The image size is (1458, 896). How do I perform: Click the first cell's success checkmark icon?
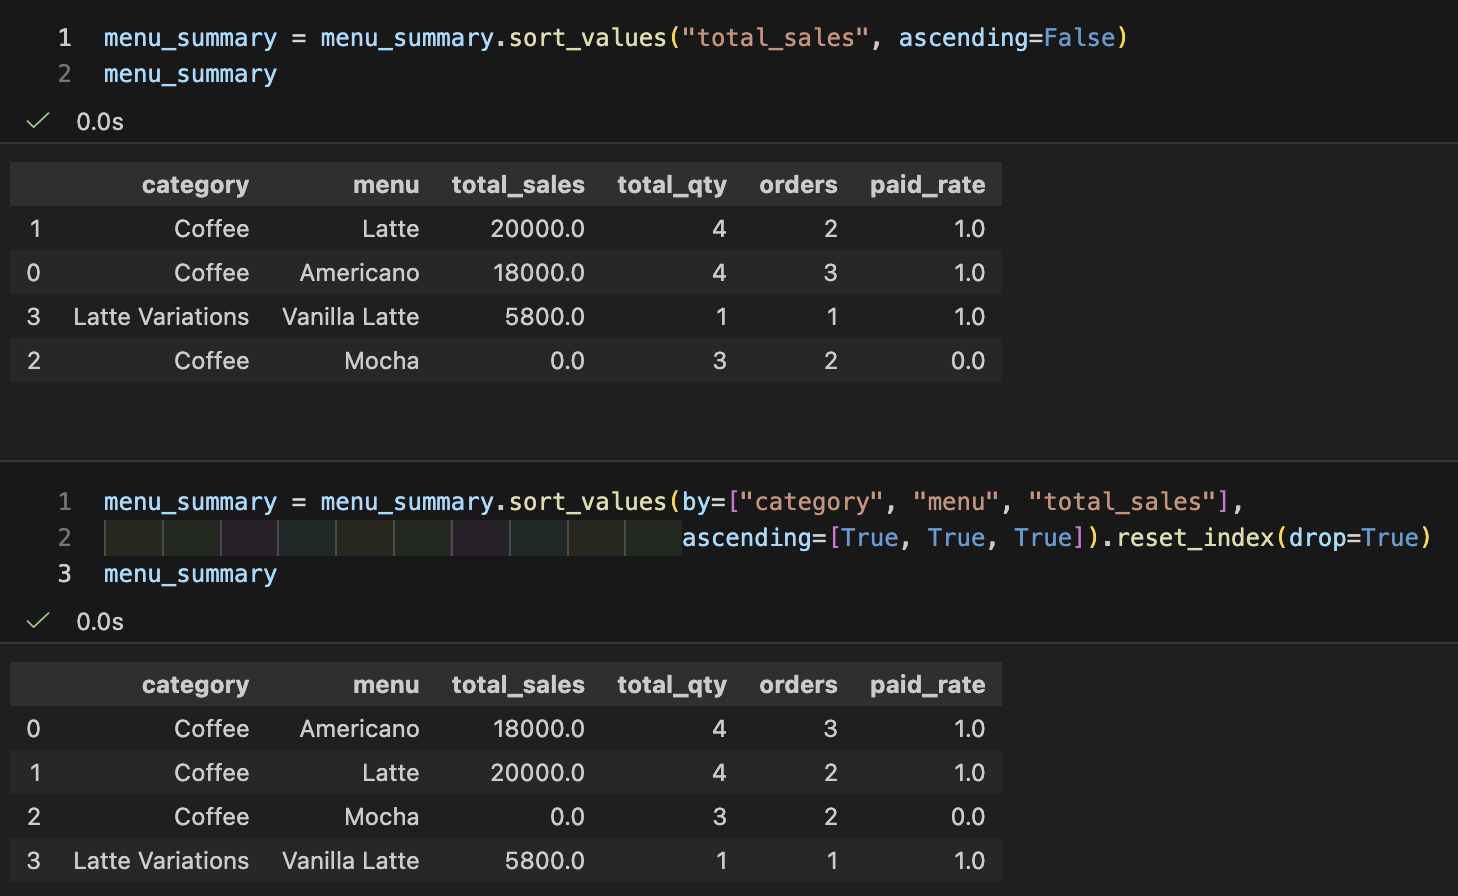point(38,121)
